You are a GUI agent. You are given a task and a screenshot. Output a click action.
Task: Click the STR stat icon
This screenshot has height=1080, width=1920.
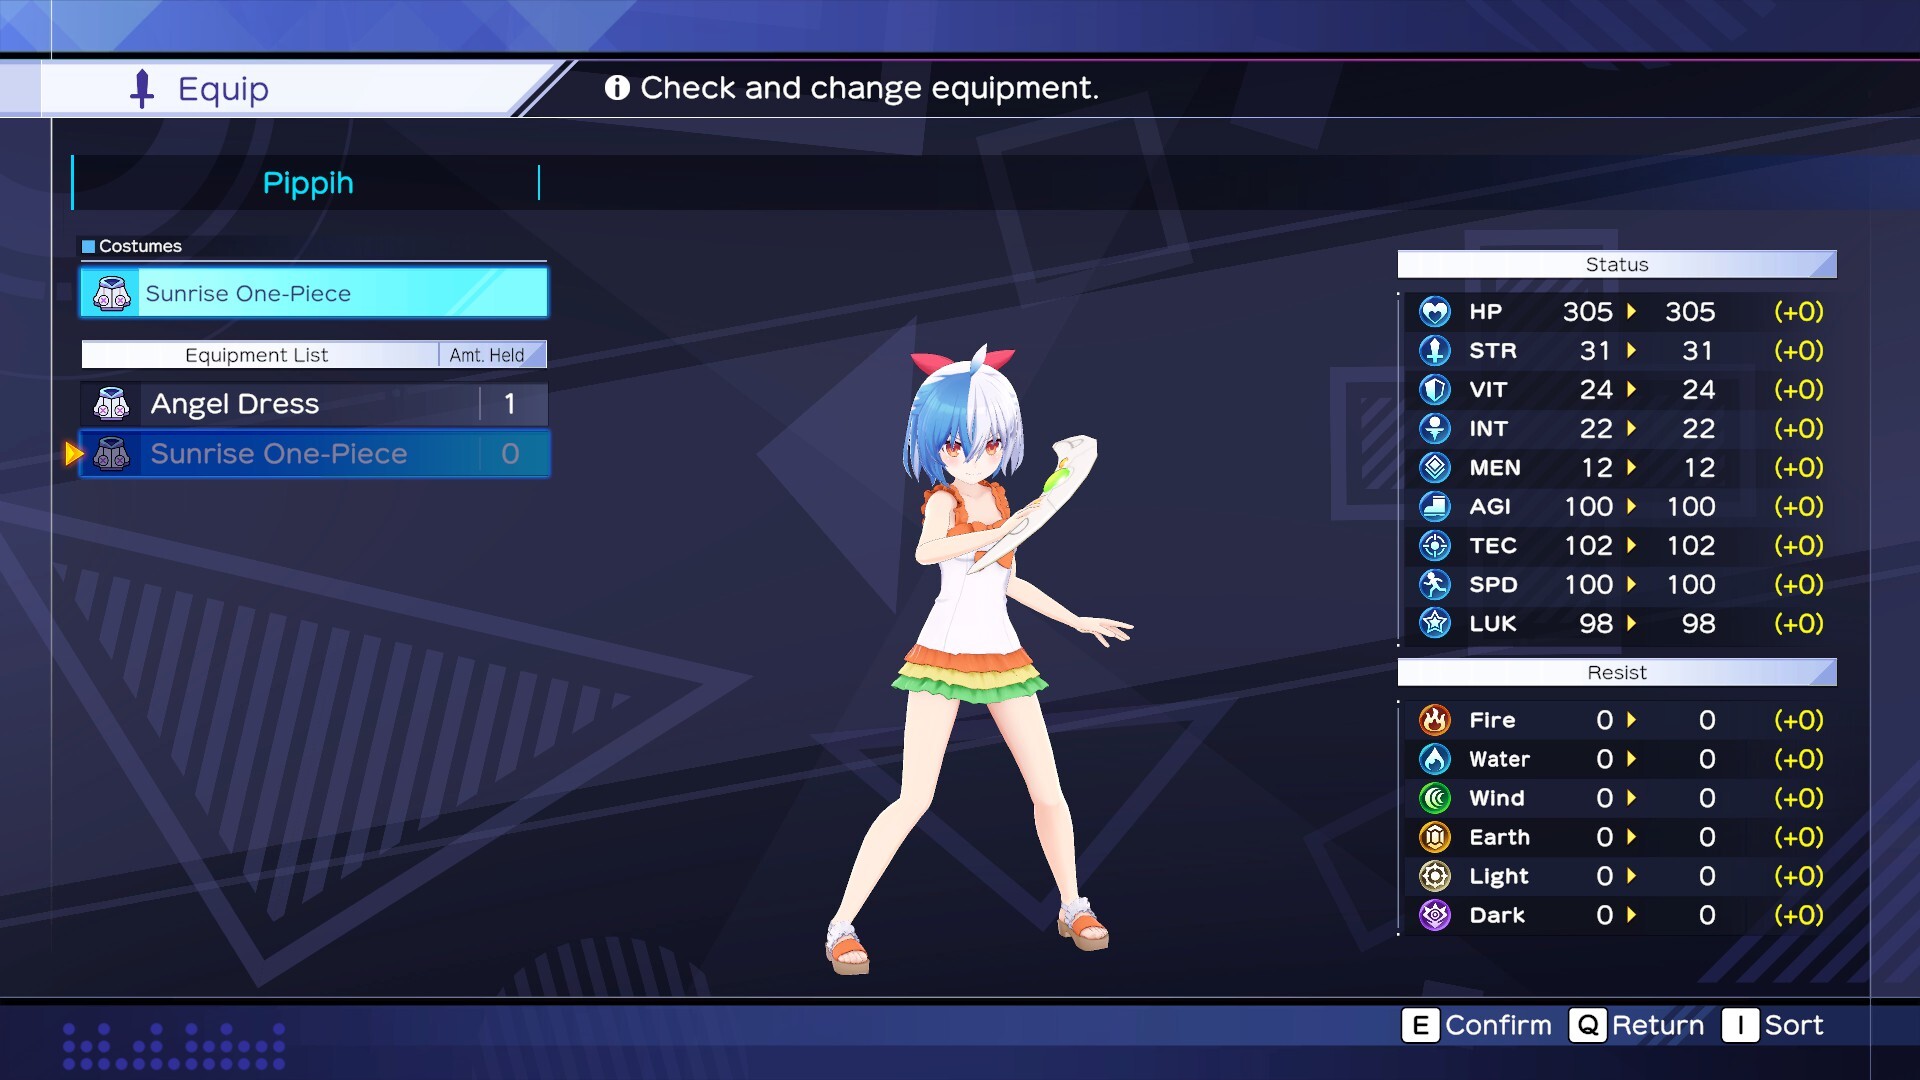(x=1434, y=350)
